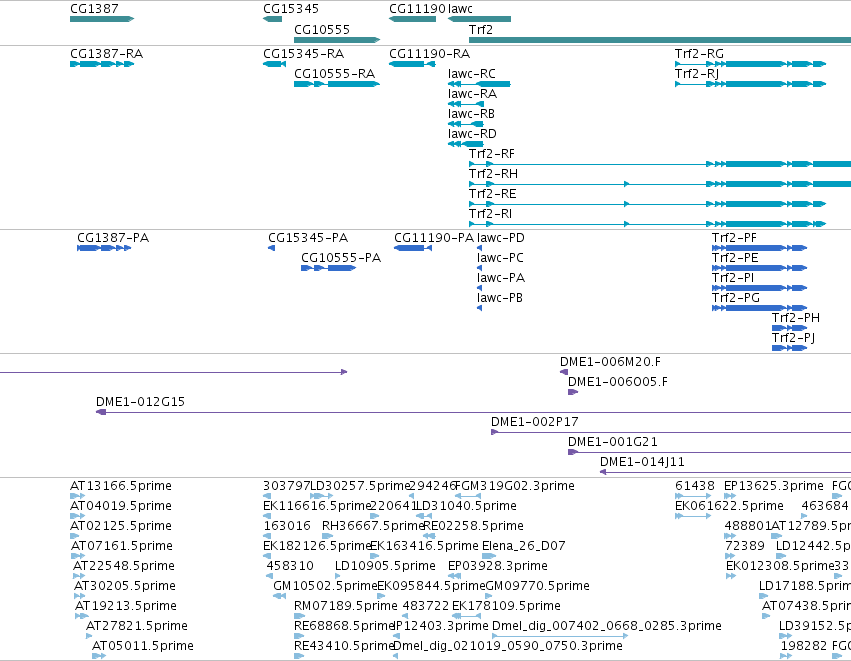The image size is (851, 661).
Task: Select Dmel_dig_007402_0668_0285.3prime label
Action: pyautogui.click(x=607, y=626)
